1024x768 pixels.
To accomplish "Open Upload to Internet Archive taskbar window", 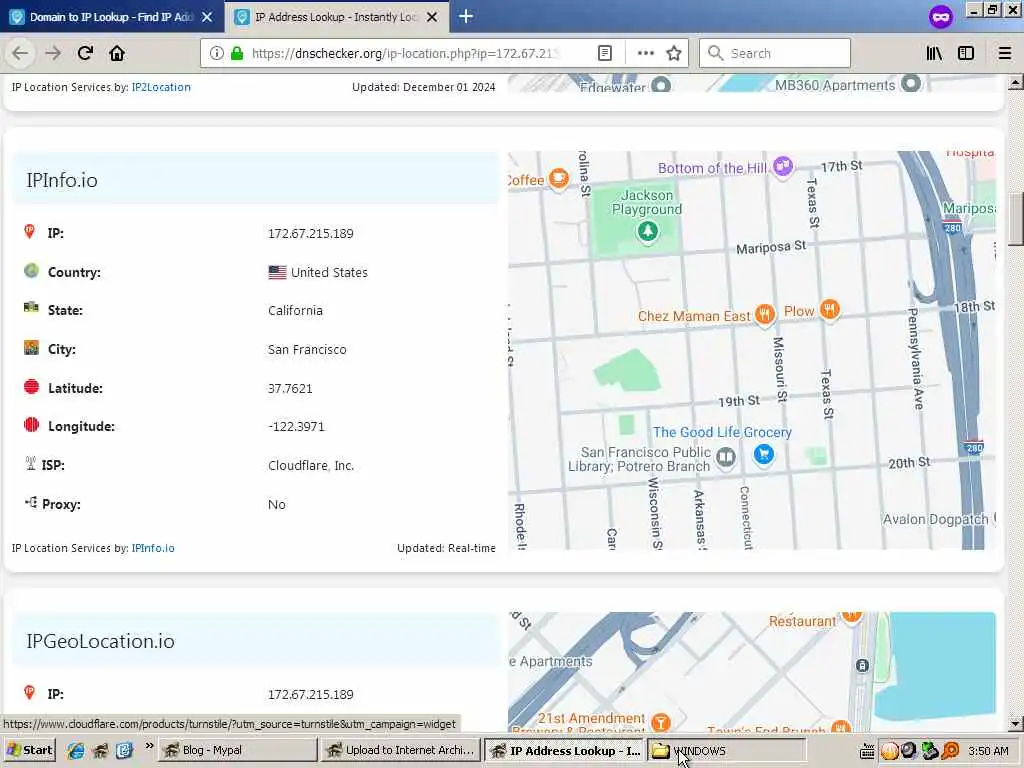I will coord(400,750).
